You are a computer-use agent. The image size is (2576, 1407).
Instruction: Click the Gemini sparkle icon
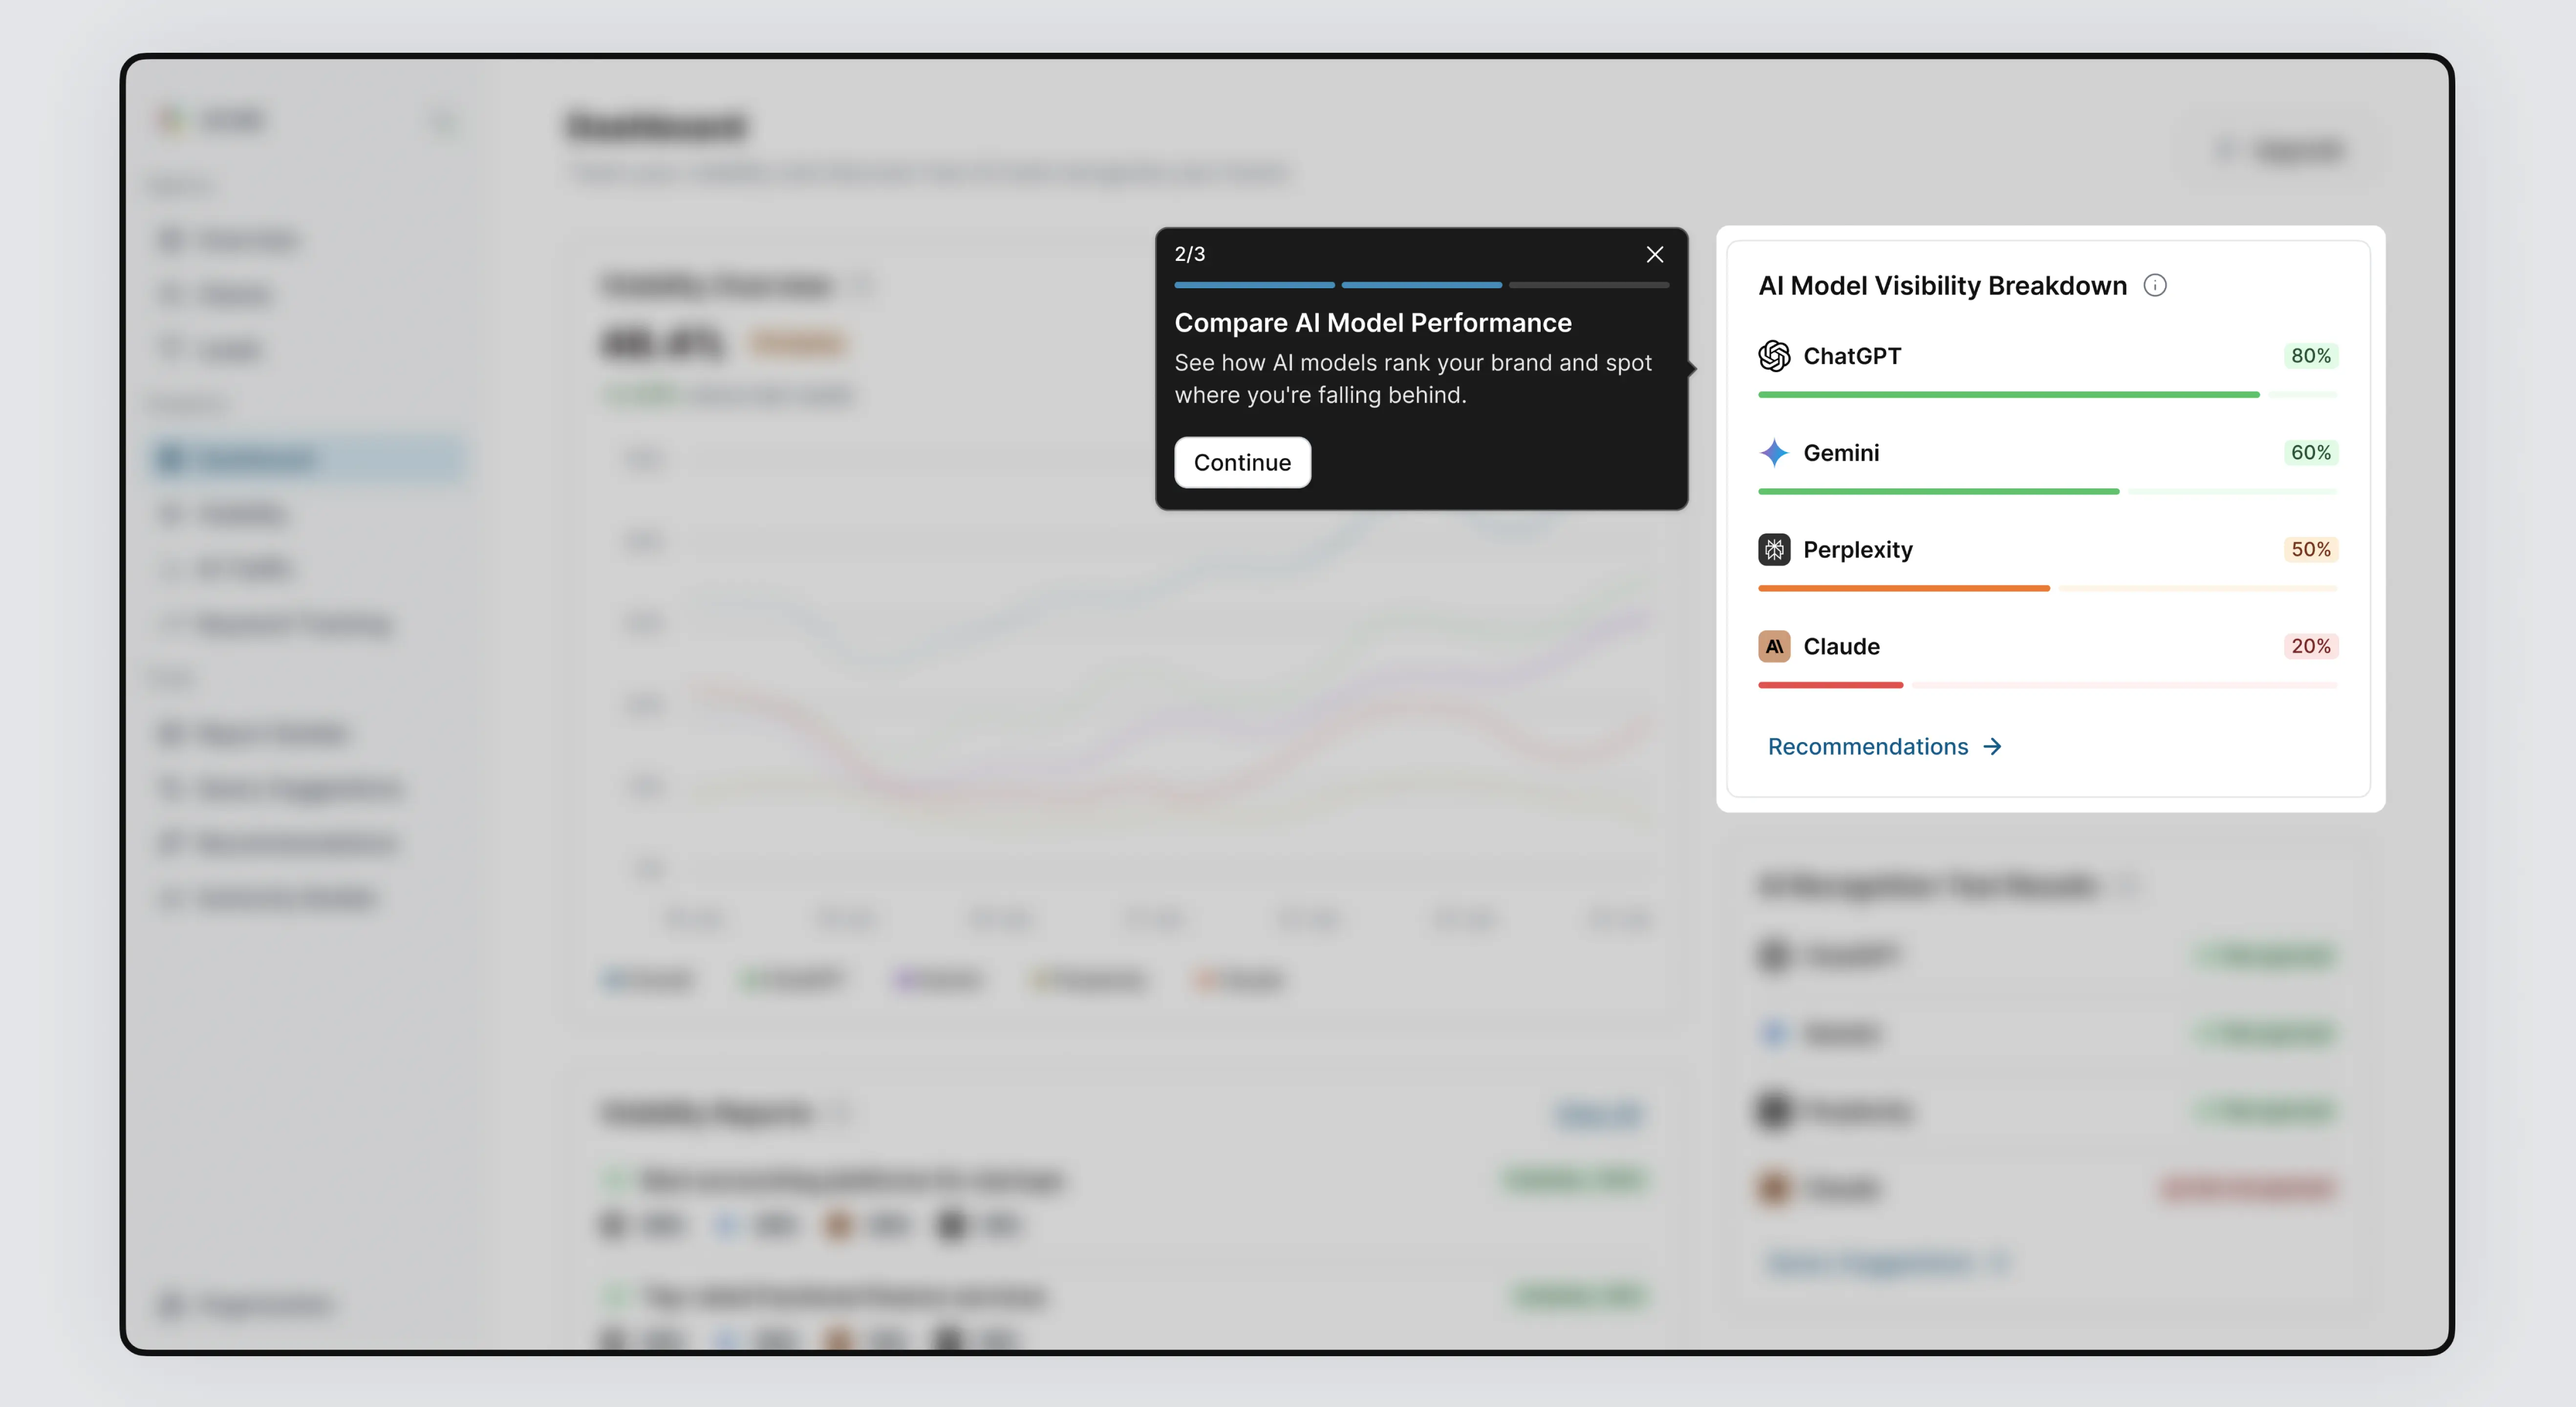(1774, 453)
